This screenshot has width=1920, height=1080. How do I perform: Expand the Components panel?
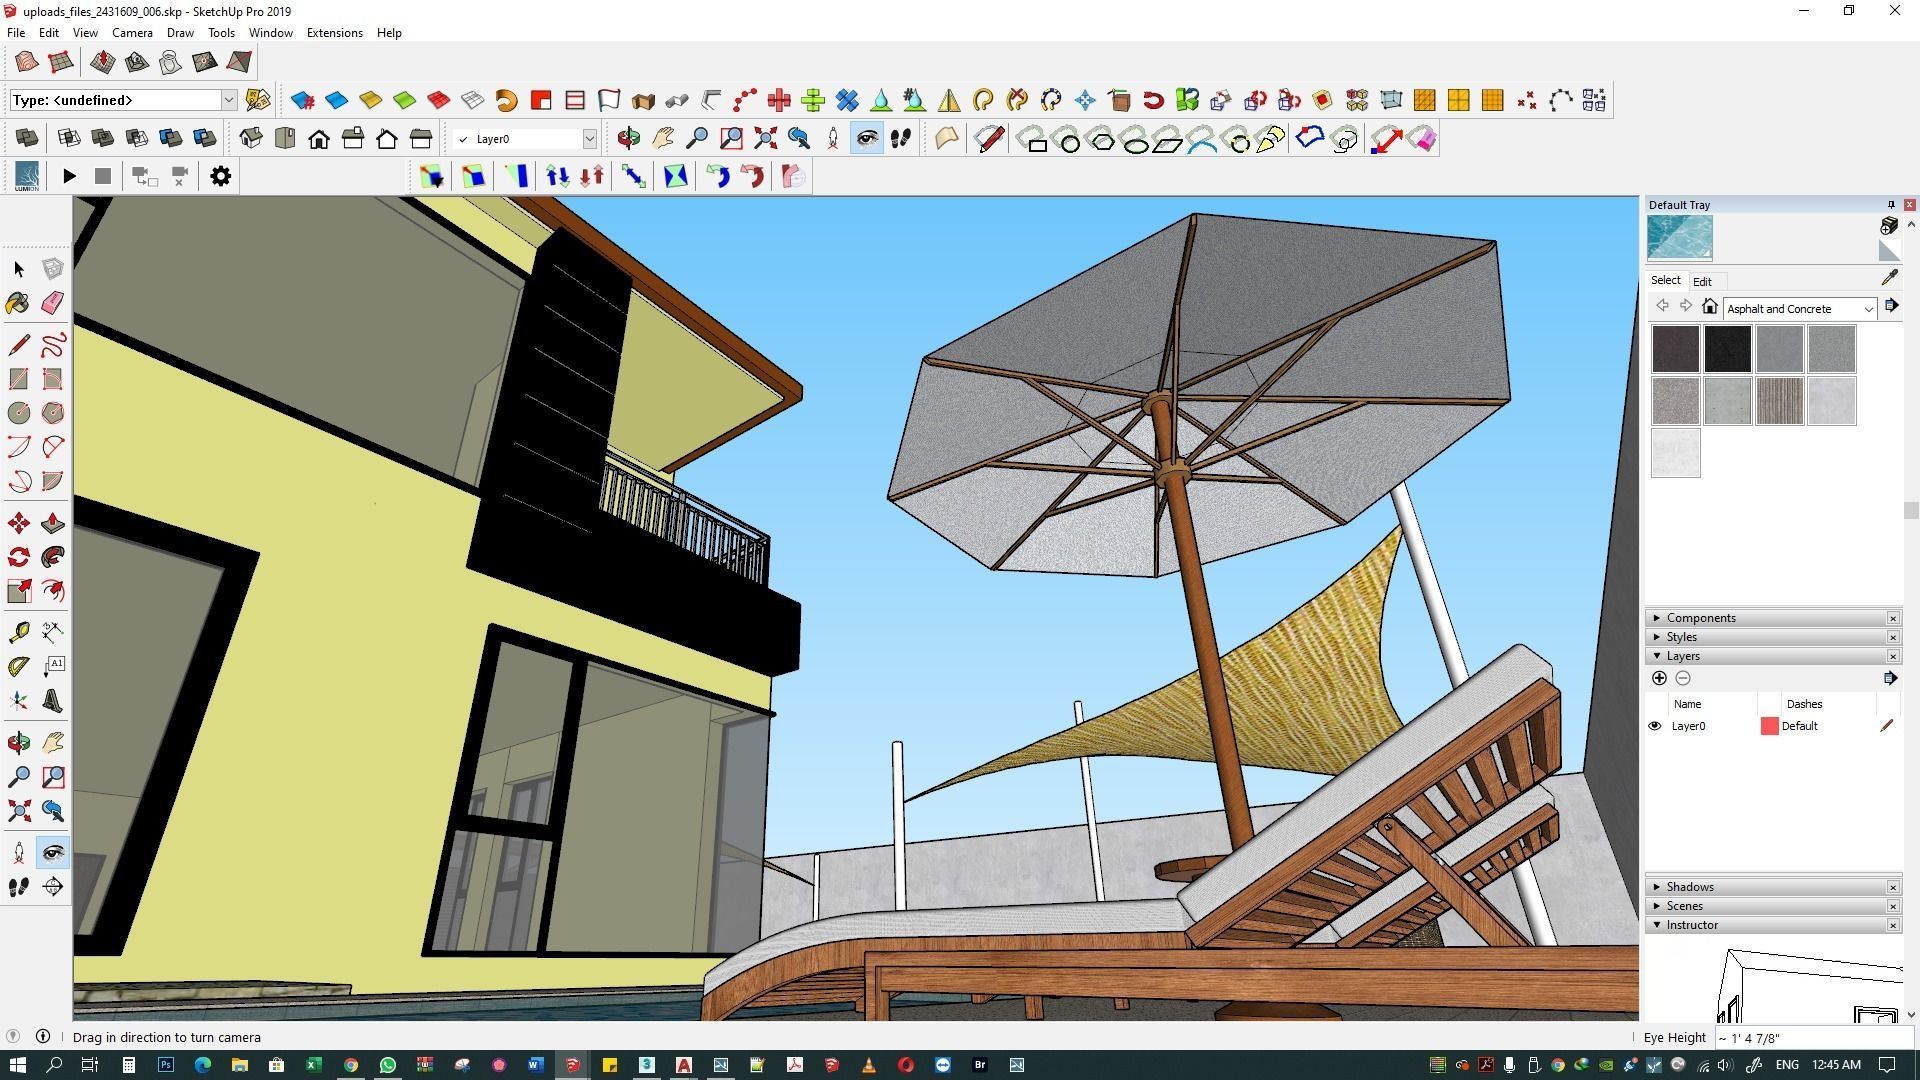(1701, 618)
